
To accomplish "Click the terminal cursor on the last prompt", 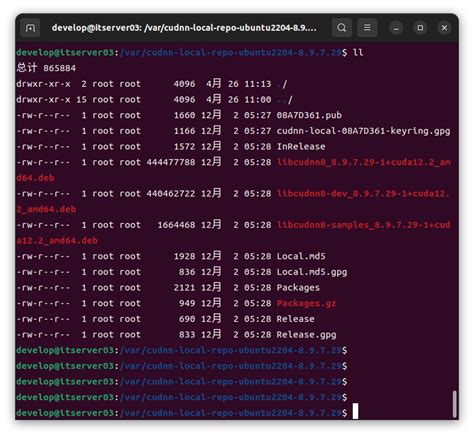I will tap(355, 411).
